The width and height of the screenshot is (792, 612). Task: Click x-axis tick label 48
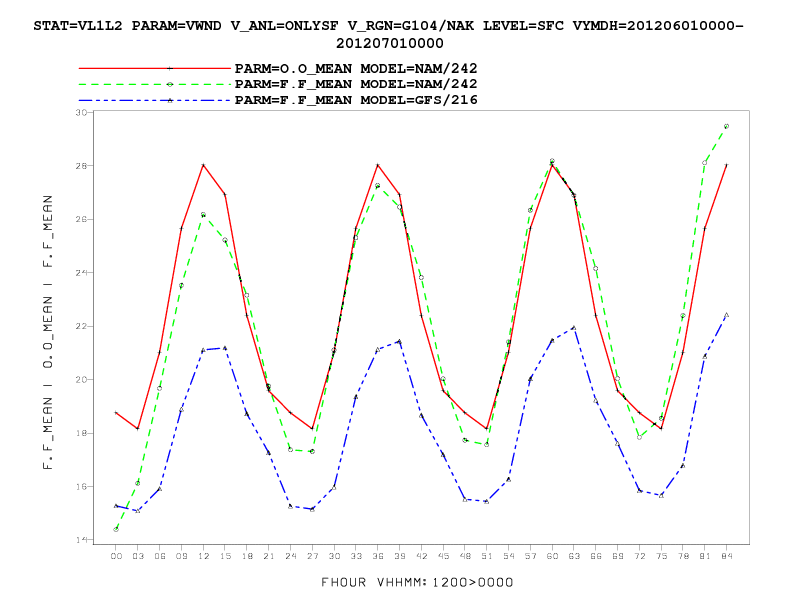465,556
